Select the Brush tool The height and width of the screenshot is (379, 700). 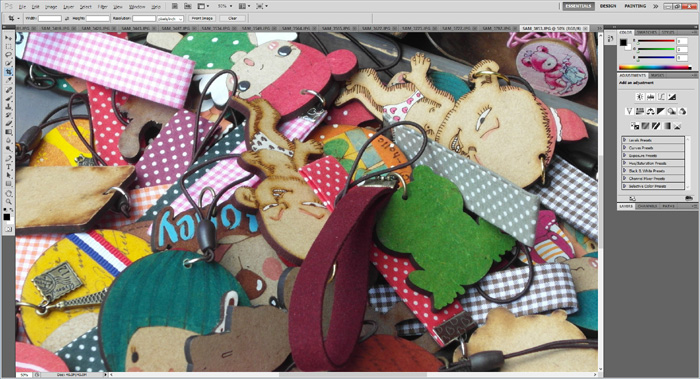[8, 99]
